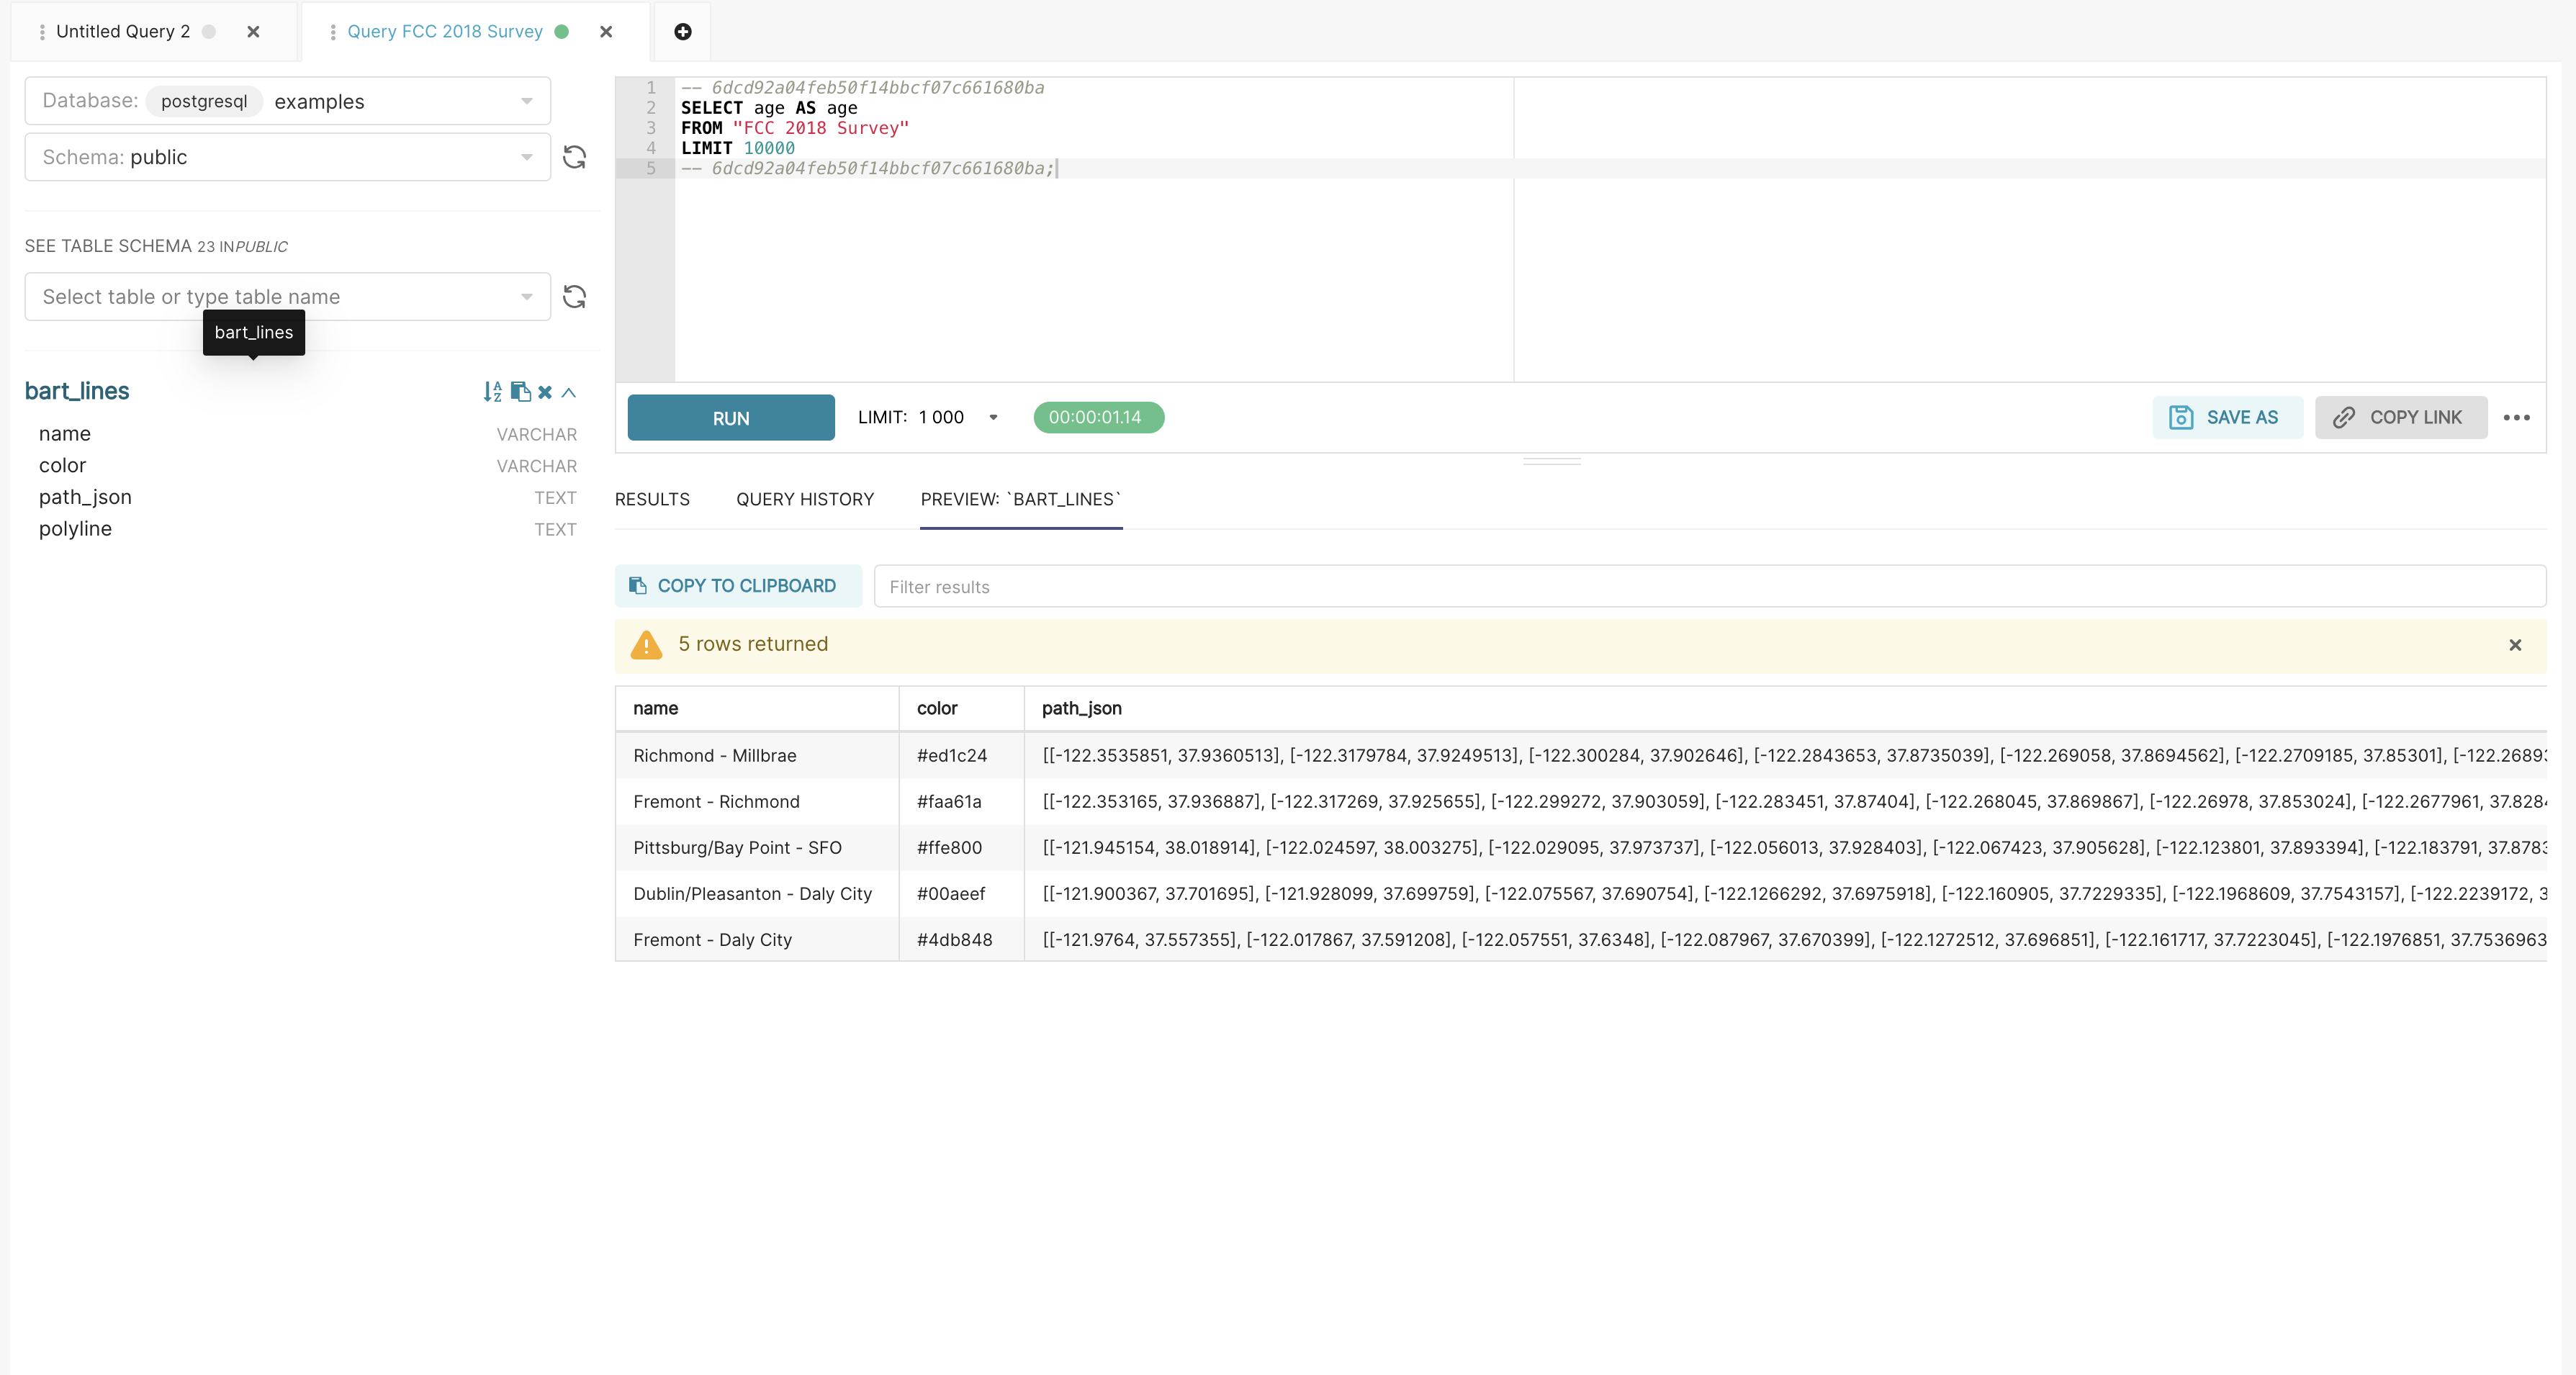2576x1375 pixels.
Task: Remove bart_lines panel with the X icon
Action: pos(545,392)
